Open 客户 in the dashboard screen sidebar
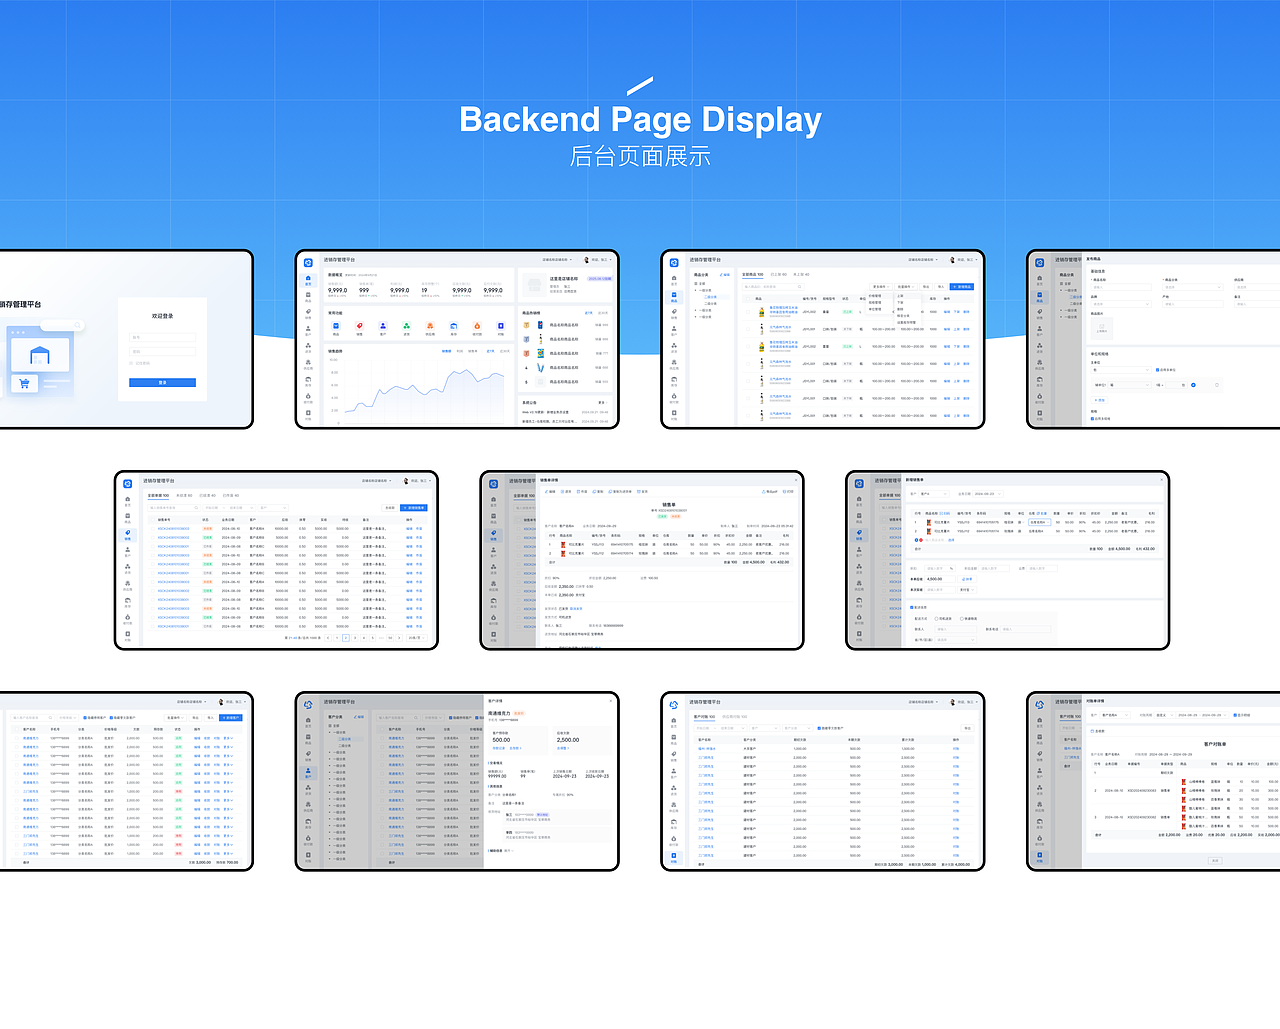Screen dimensions: 1280x1029 [x=308, y=331]
